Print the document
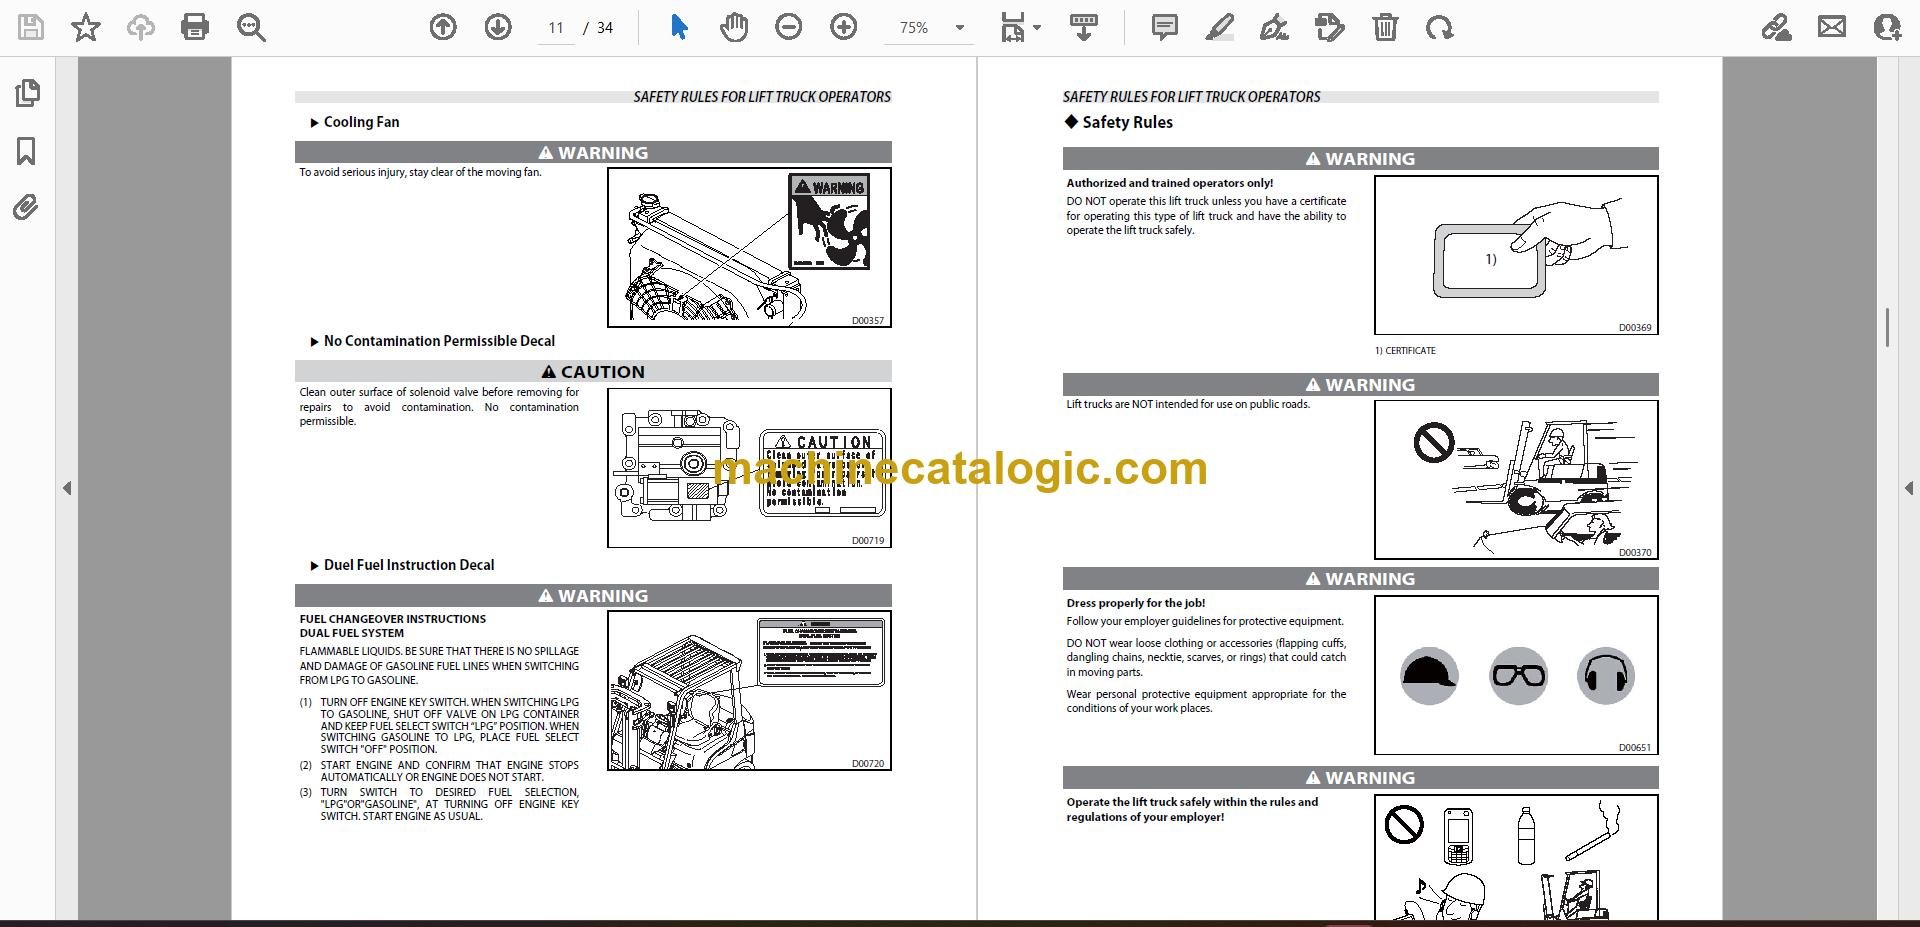This screenshot has width=1920, height=927. pos(195,27)
